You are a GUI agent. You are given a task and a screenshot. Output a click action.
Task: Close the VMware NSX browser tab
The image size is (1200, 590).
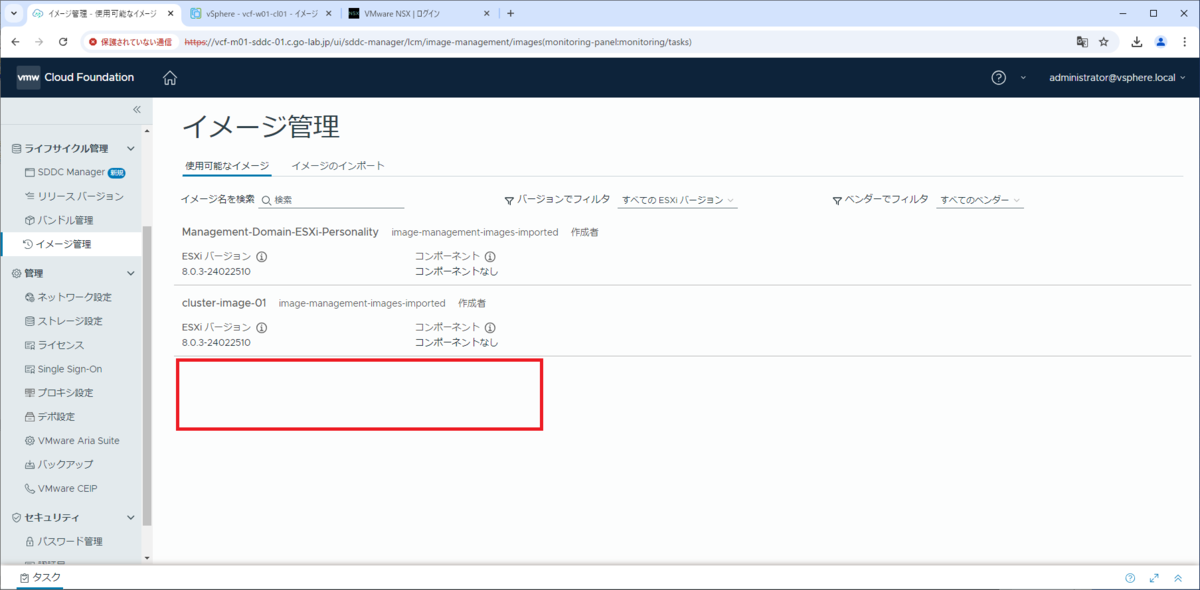[x=487, y=14]
